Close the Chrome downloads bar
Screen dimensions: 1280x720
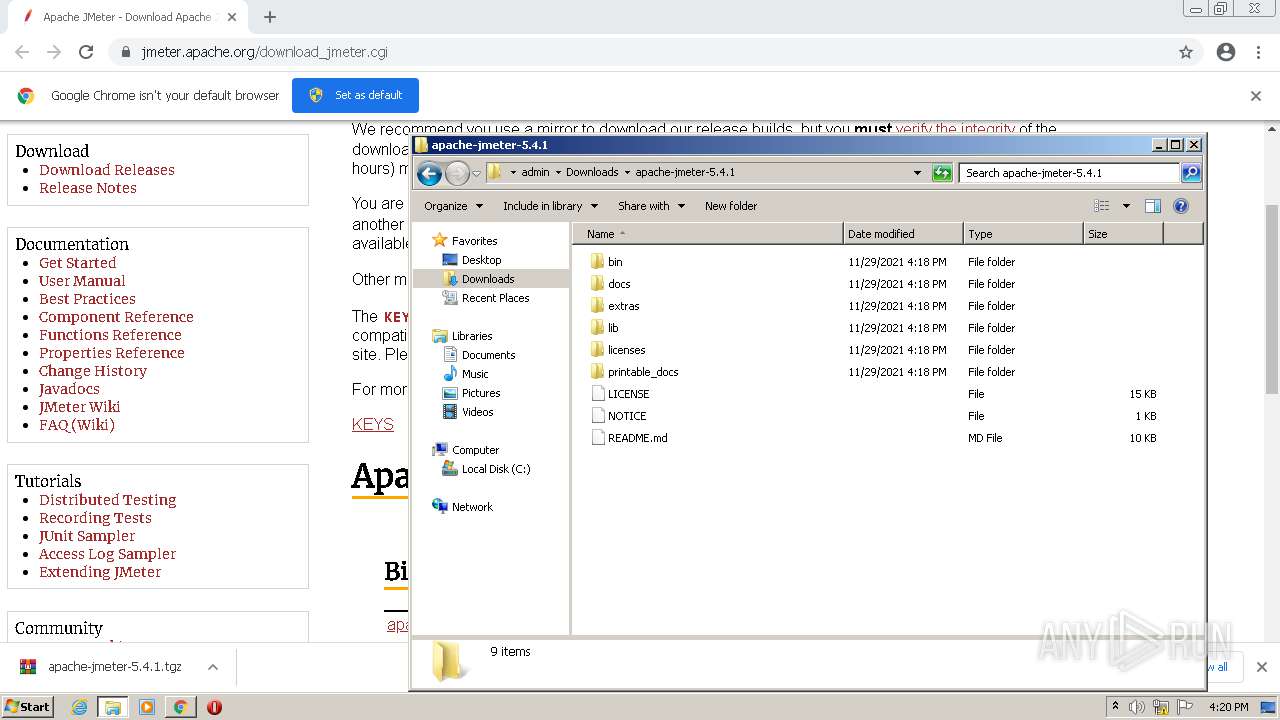[1261, 667]
